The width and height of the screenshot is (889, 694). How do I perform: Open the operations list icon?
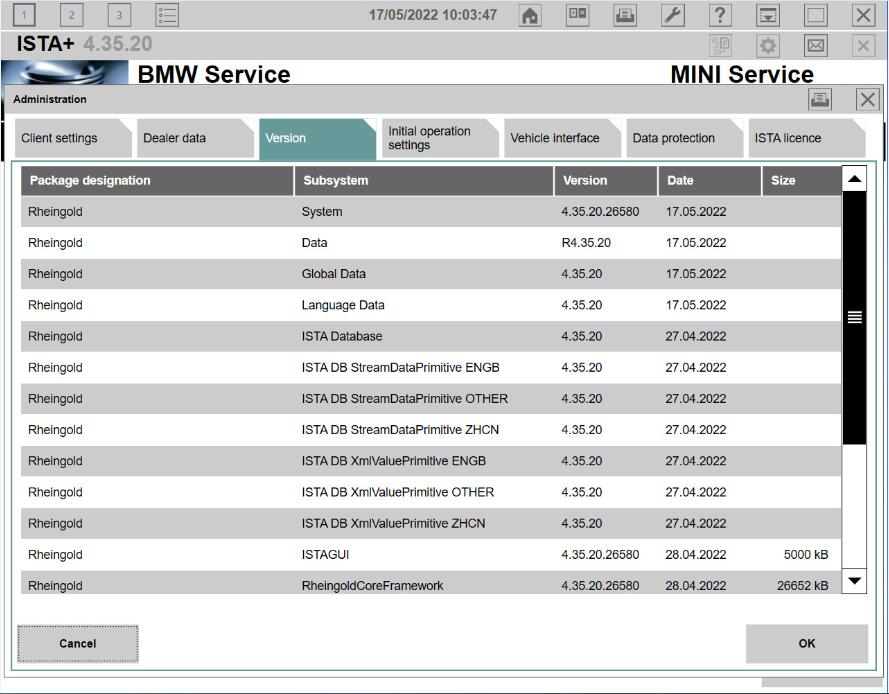(x=167, y=15)
